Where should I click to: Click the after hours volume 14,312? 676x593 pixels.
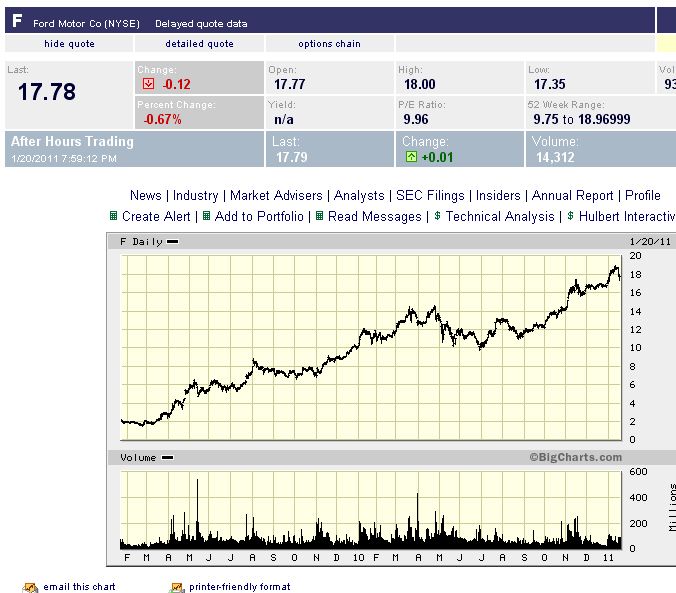(x=555, y=157)
